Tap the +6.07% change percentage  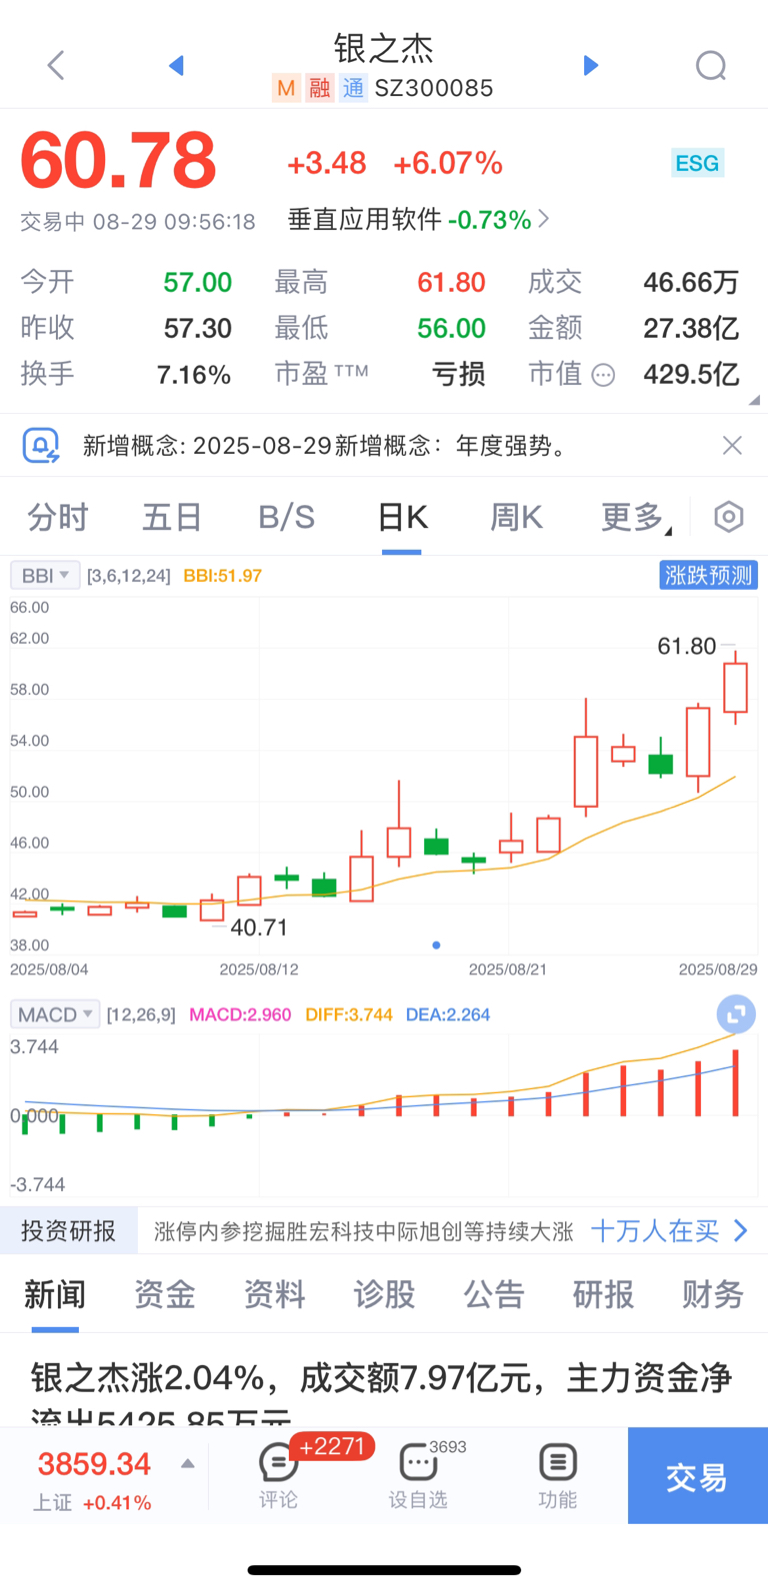pyautogui.click(x=448, y=163)
